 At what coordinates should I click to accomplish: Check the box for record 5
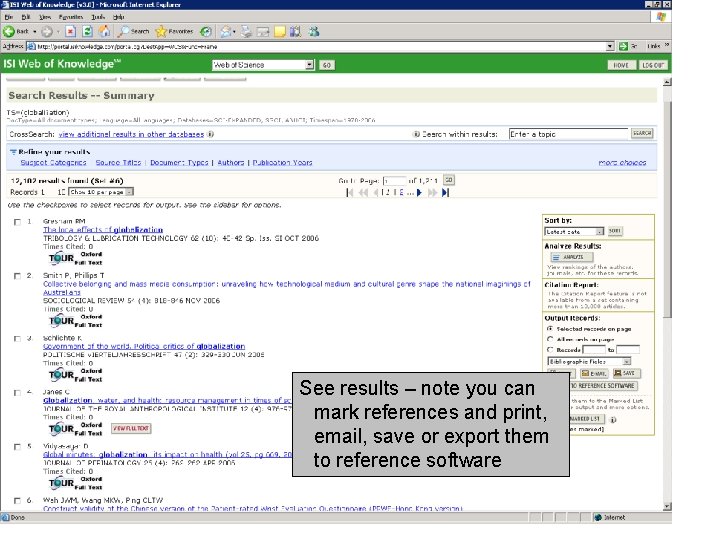coord(17,447)
